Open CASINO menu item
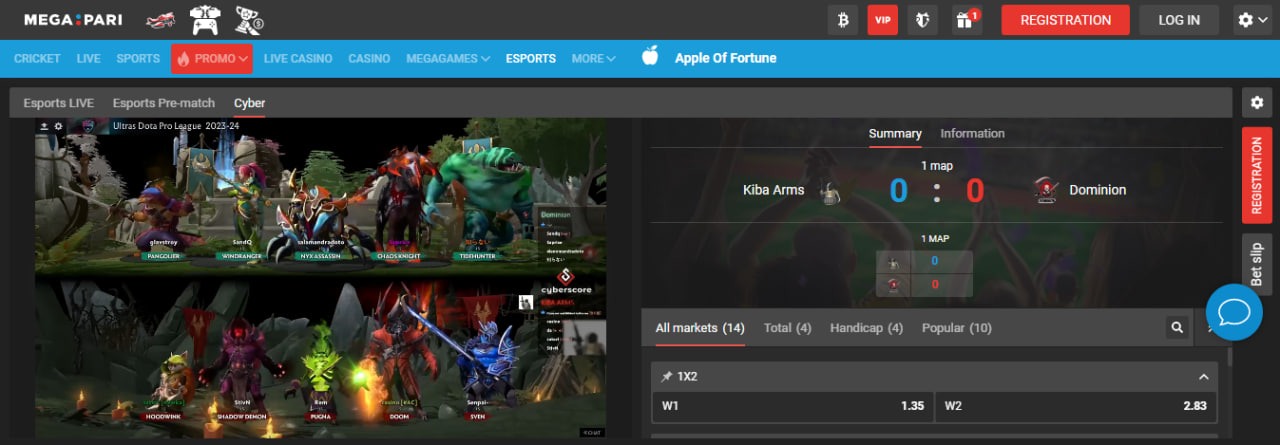Viewport: 1280px width, 445px height. (x=369, y=59)
